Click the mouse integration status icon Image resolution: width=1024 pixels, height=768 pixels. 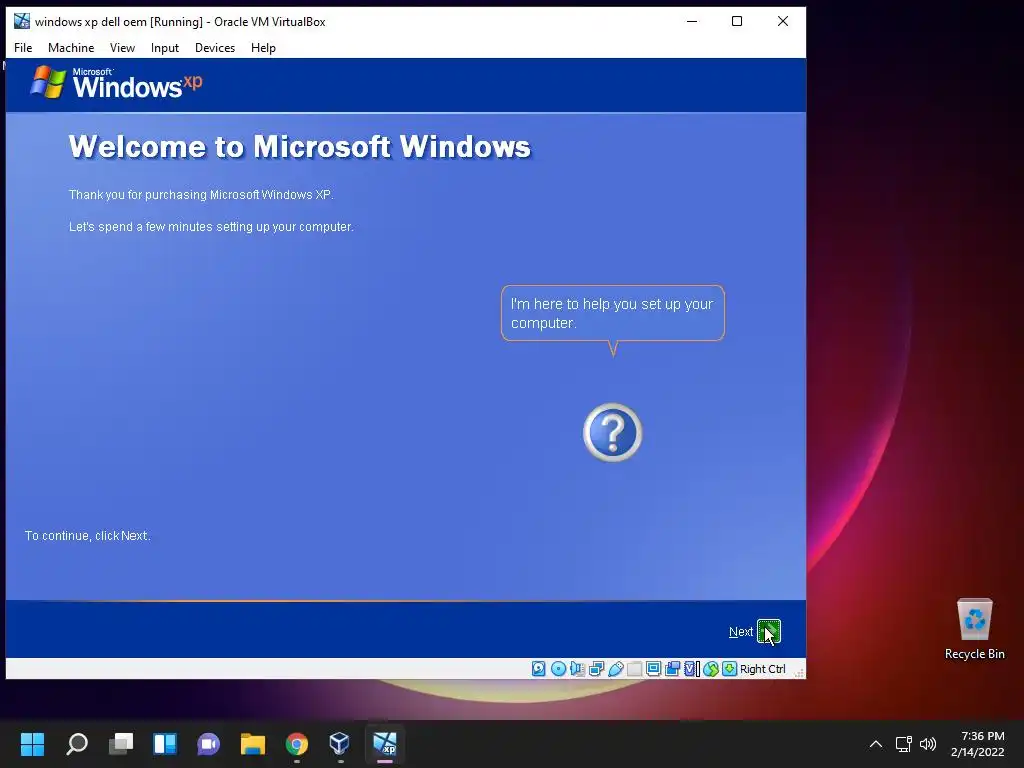click(x=711, y=669)
